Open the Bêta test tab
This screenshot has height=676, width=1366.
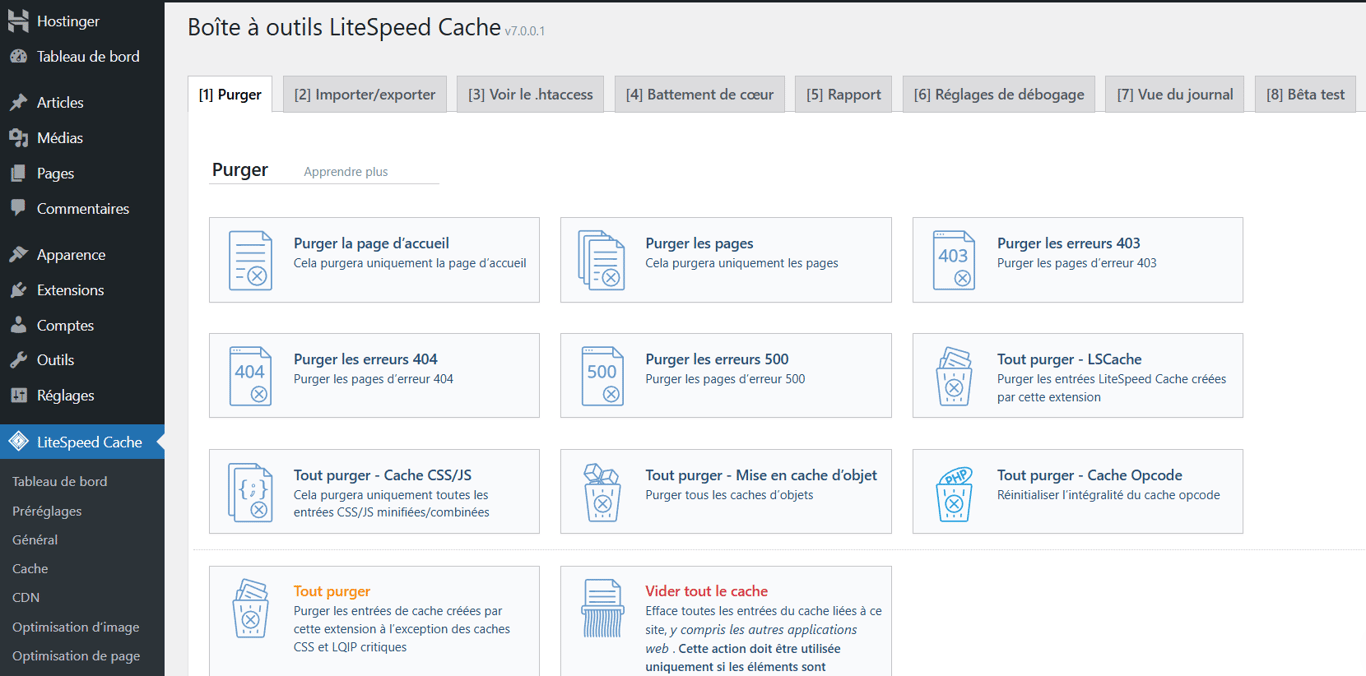tap(1305, 93)
